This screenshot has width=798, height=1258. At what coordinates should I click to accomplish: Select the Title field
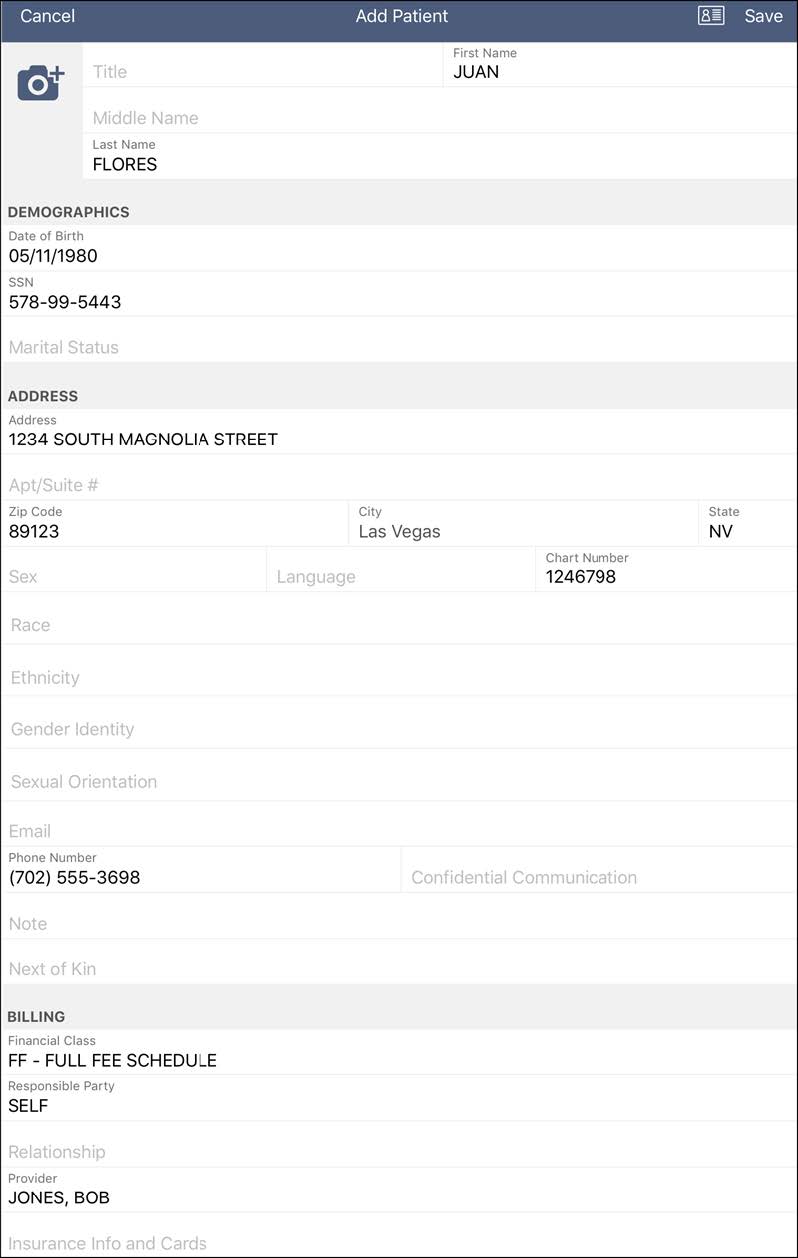(262, 72)
